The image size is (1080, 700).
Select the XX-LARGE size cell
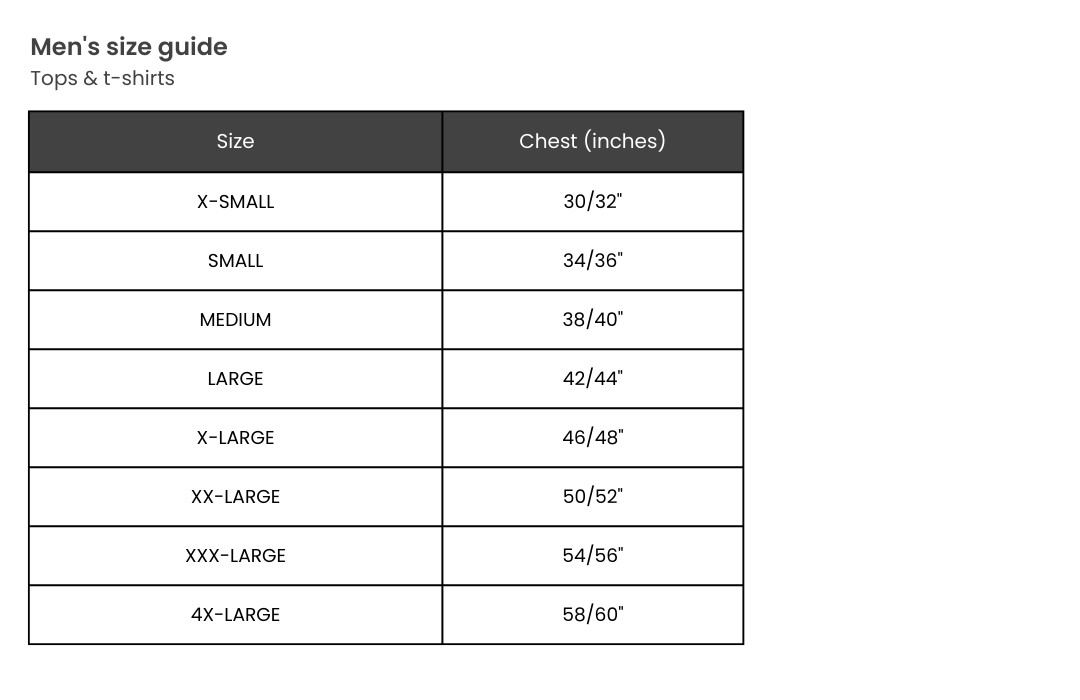235,497
